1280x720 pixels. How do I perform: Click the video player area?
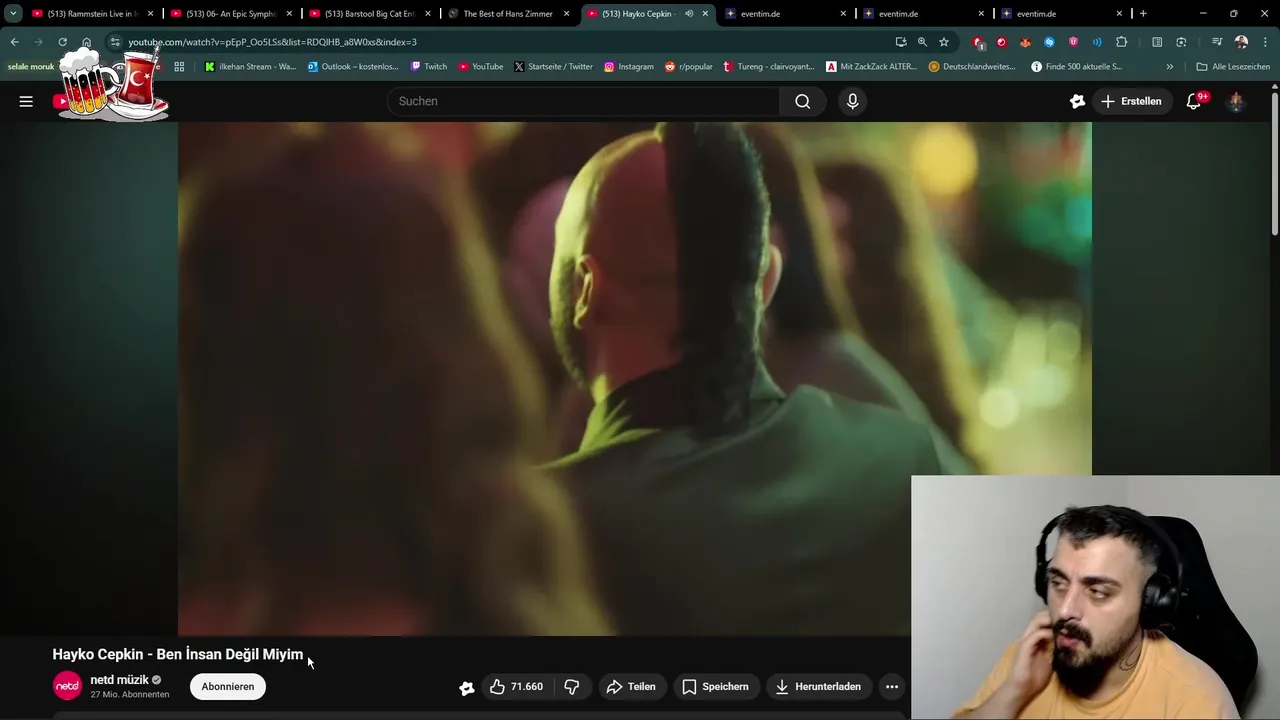[635, 379]
